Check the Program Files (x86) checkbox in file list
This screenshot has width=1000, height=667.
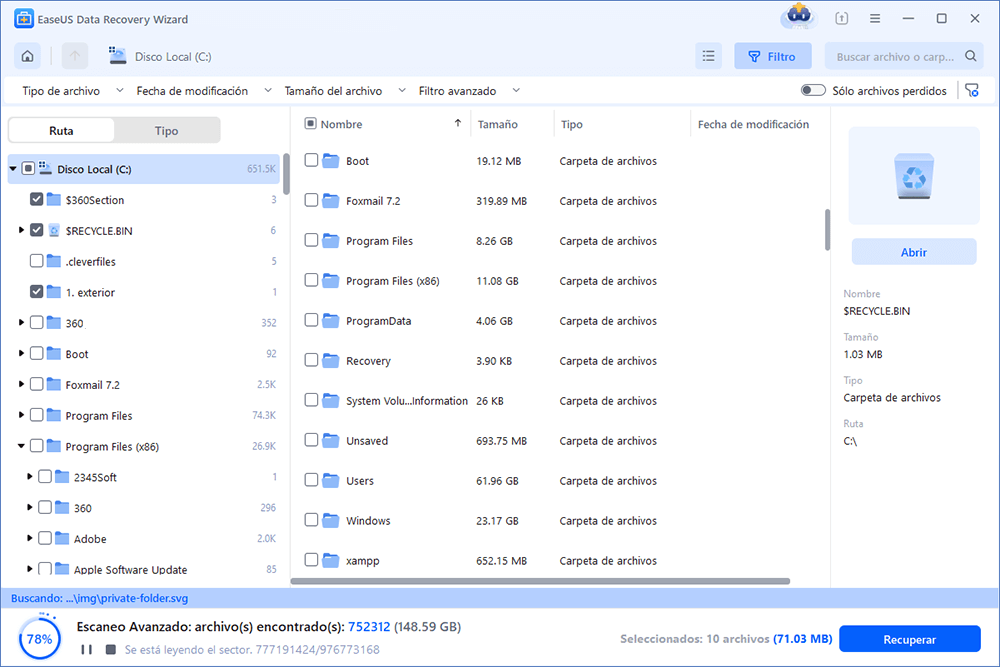click(311, 280)
